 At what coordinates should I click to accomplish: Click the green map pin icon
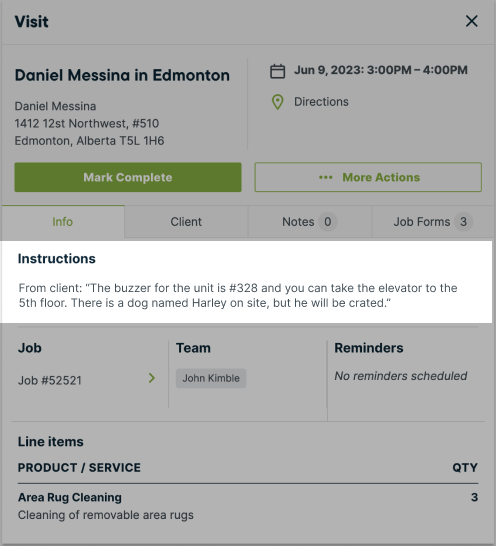click(278, 102)
